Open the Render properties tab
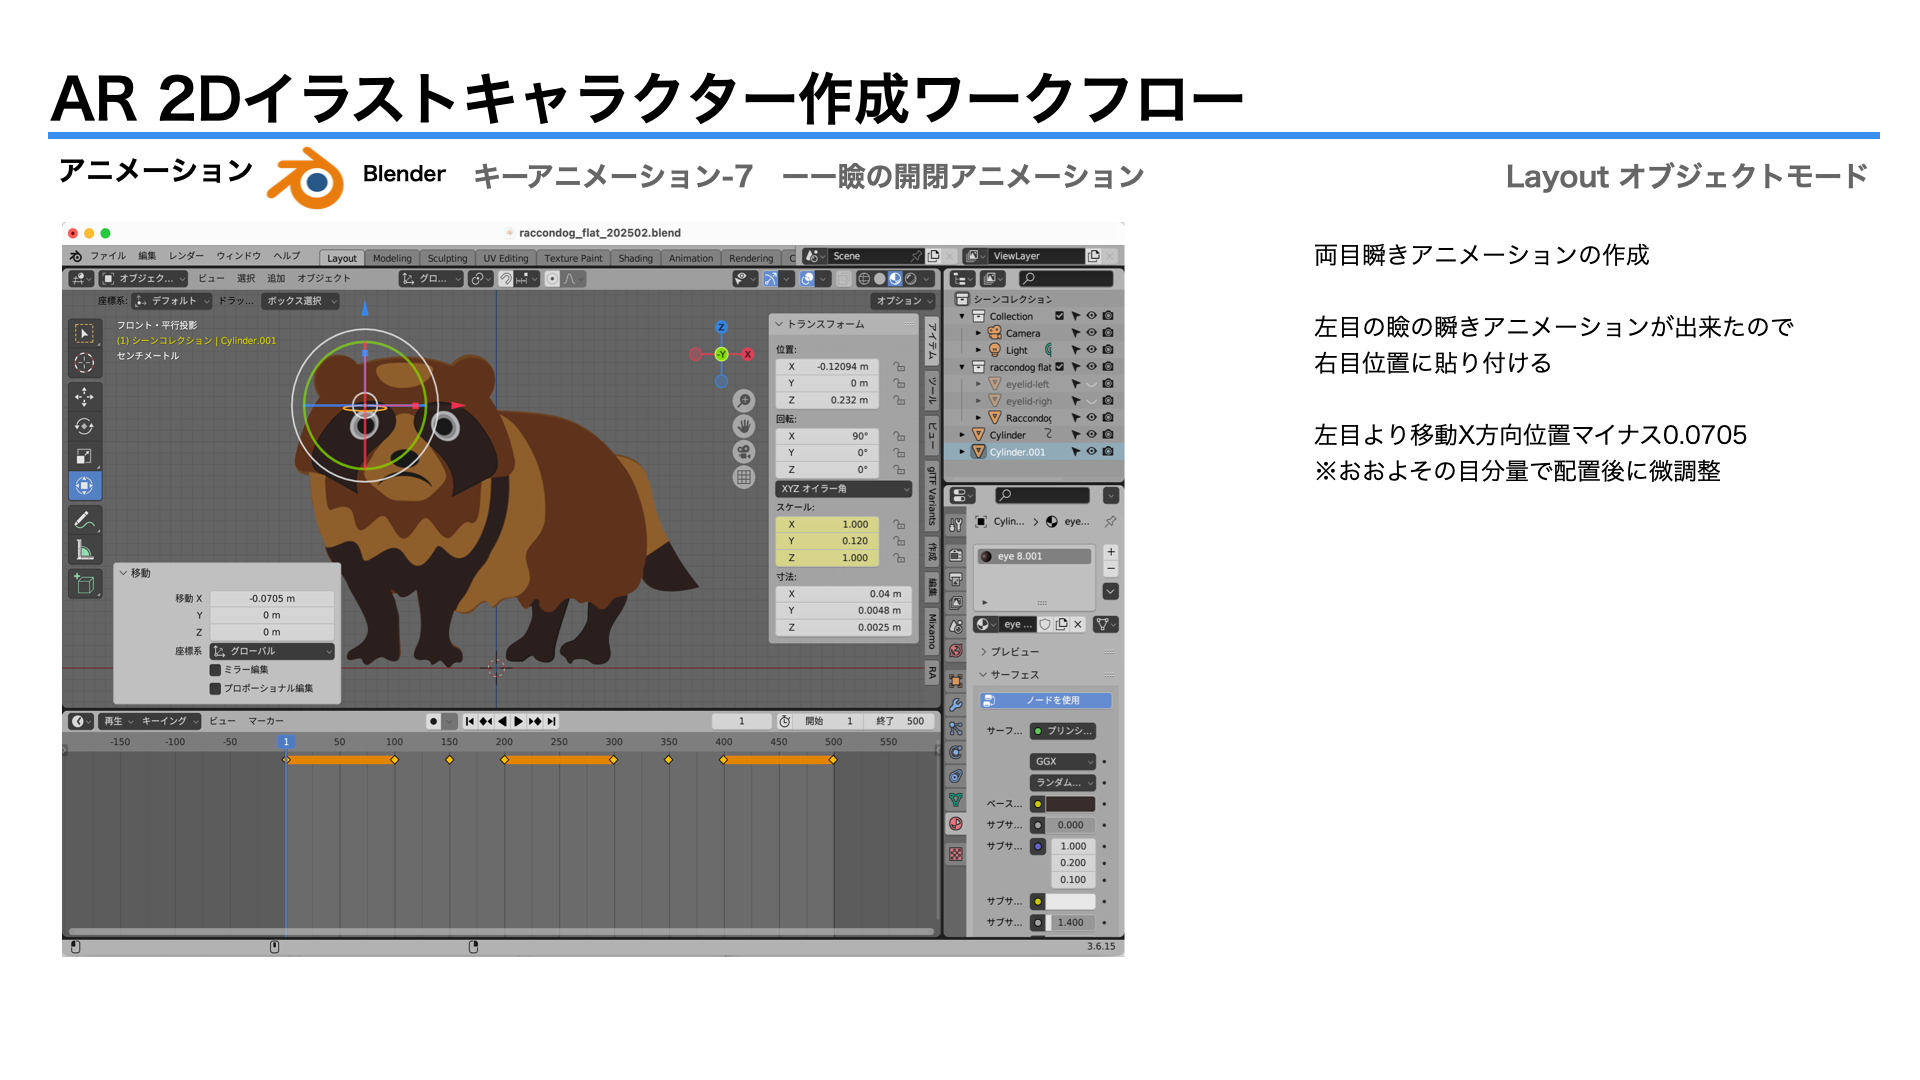The width and height of the screenshot is (1920, 1080). [x=956, y=555]
